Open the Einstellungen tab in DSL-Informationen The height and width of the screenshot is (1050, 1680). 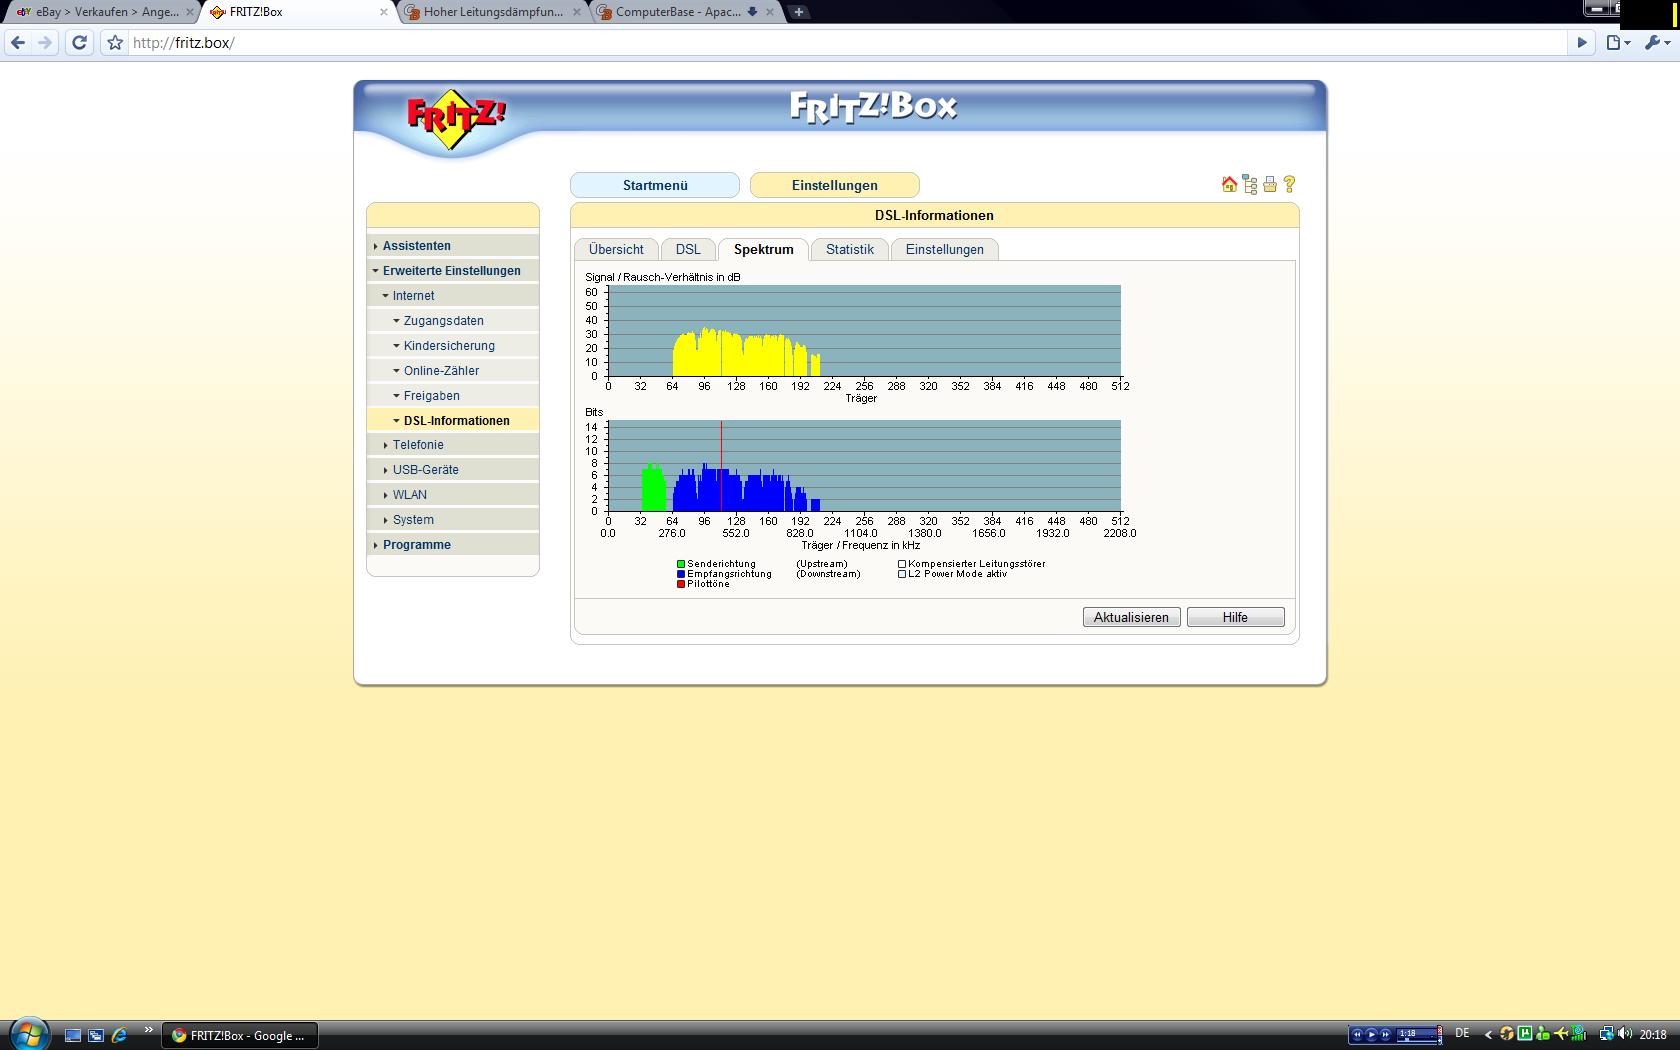(x=945, y=250)
